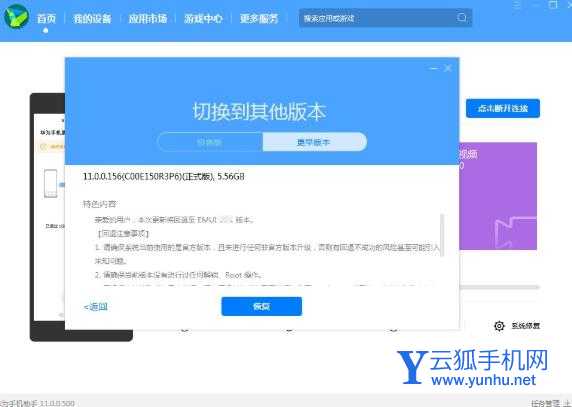572x407 pixels.
Task: Open 任务管理 in status bar
Action: [x=546, y=403]
